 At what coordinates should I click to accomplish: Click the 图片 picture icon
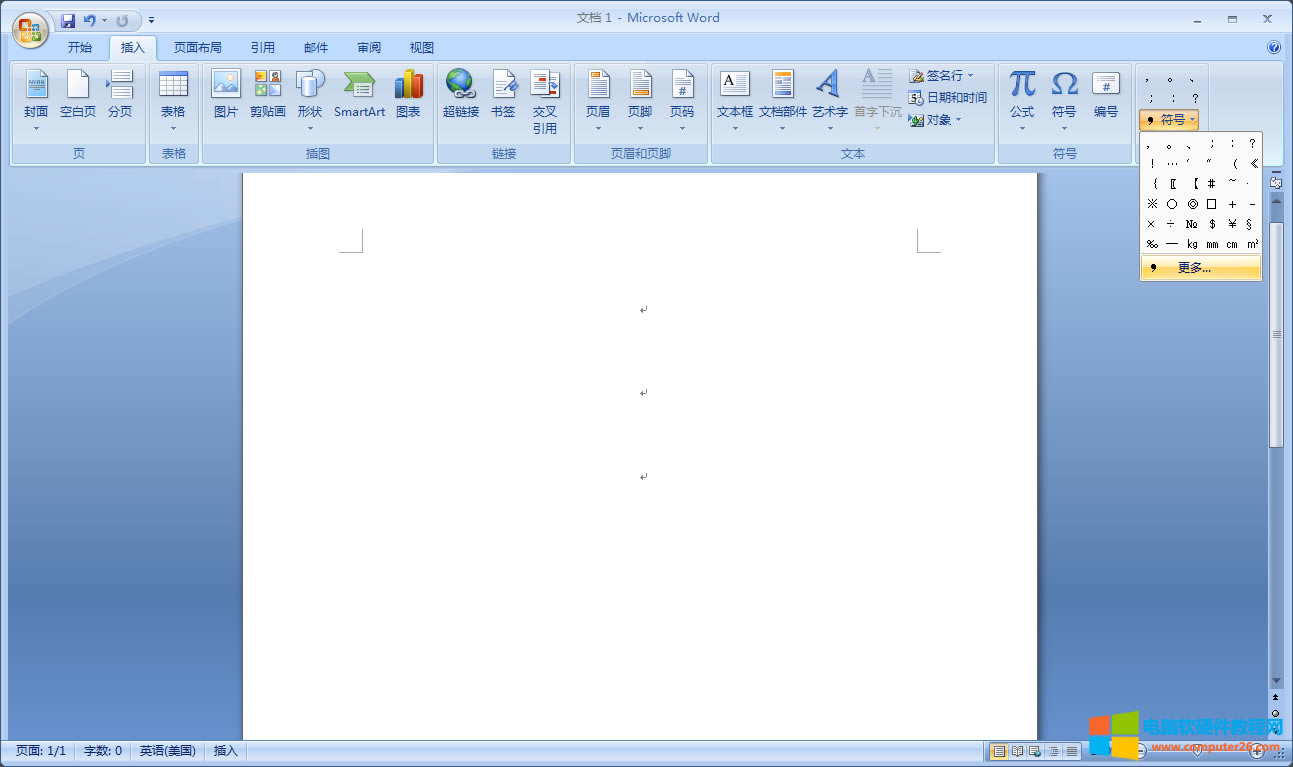pyautogui.click(x=226, y=94)
